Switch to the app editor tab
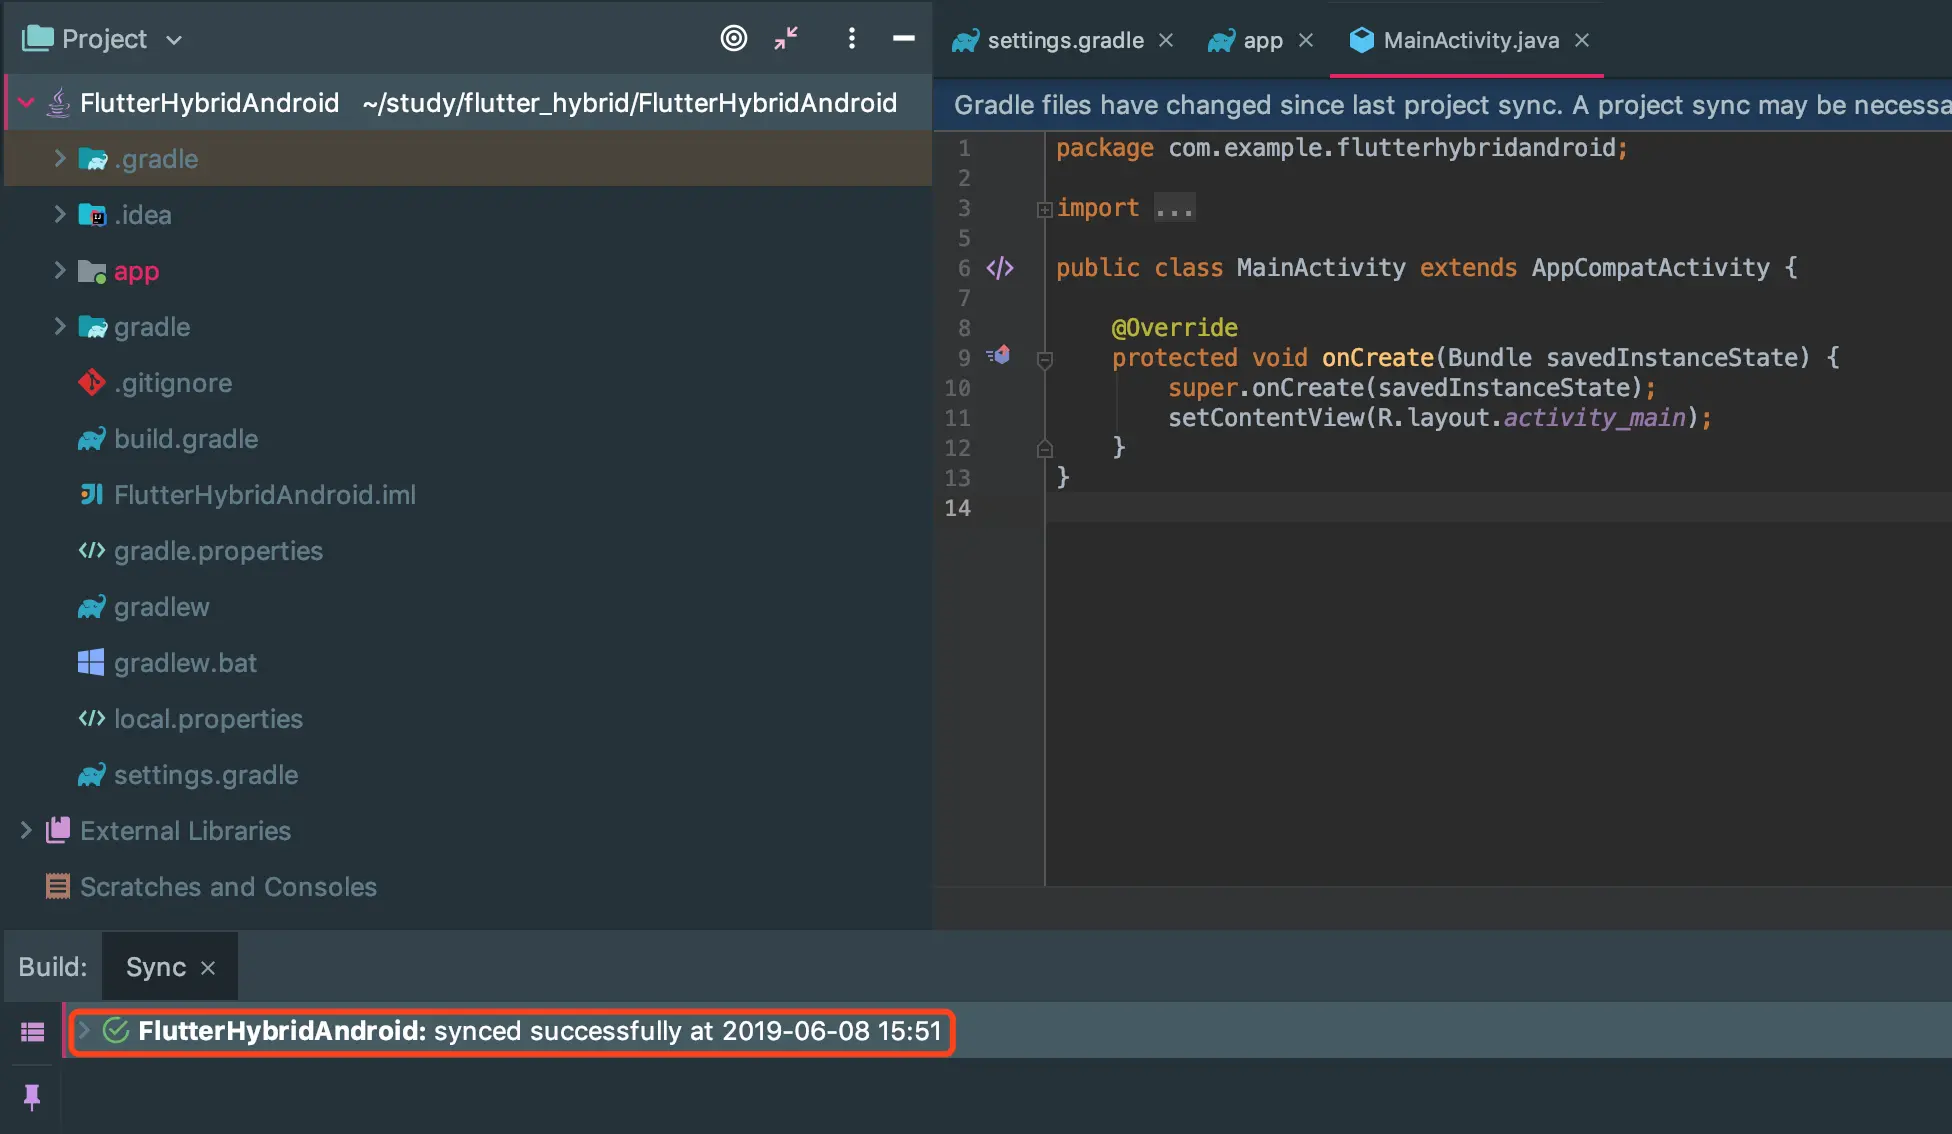 coord(1262,41)
